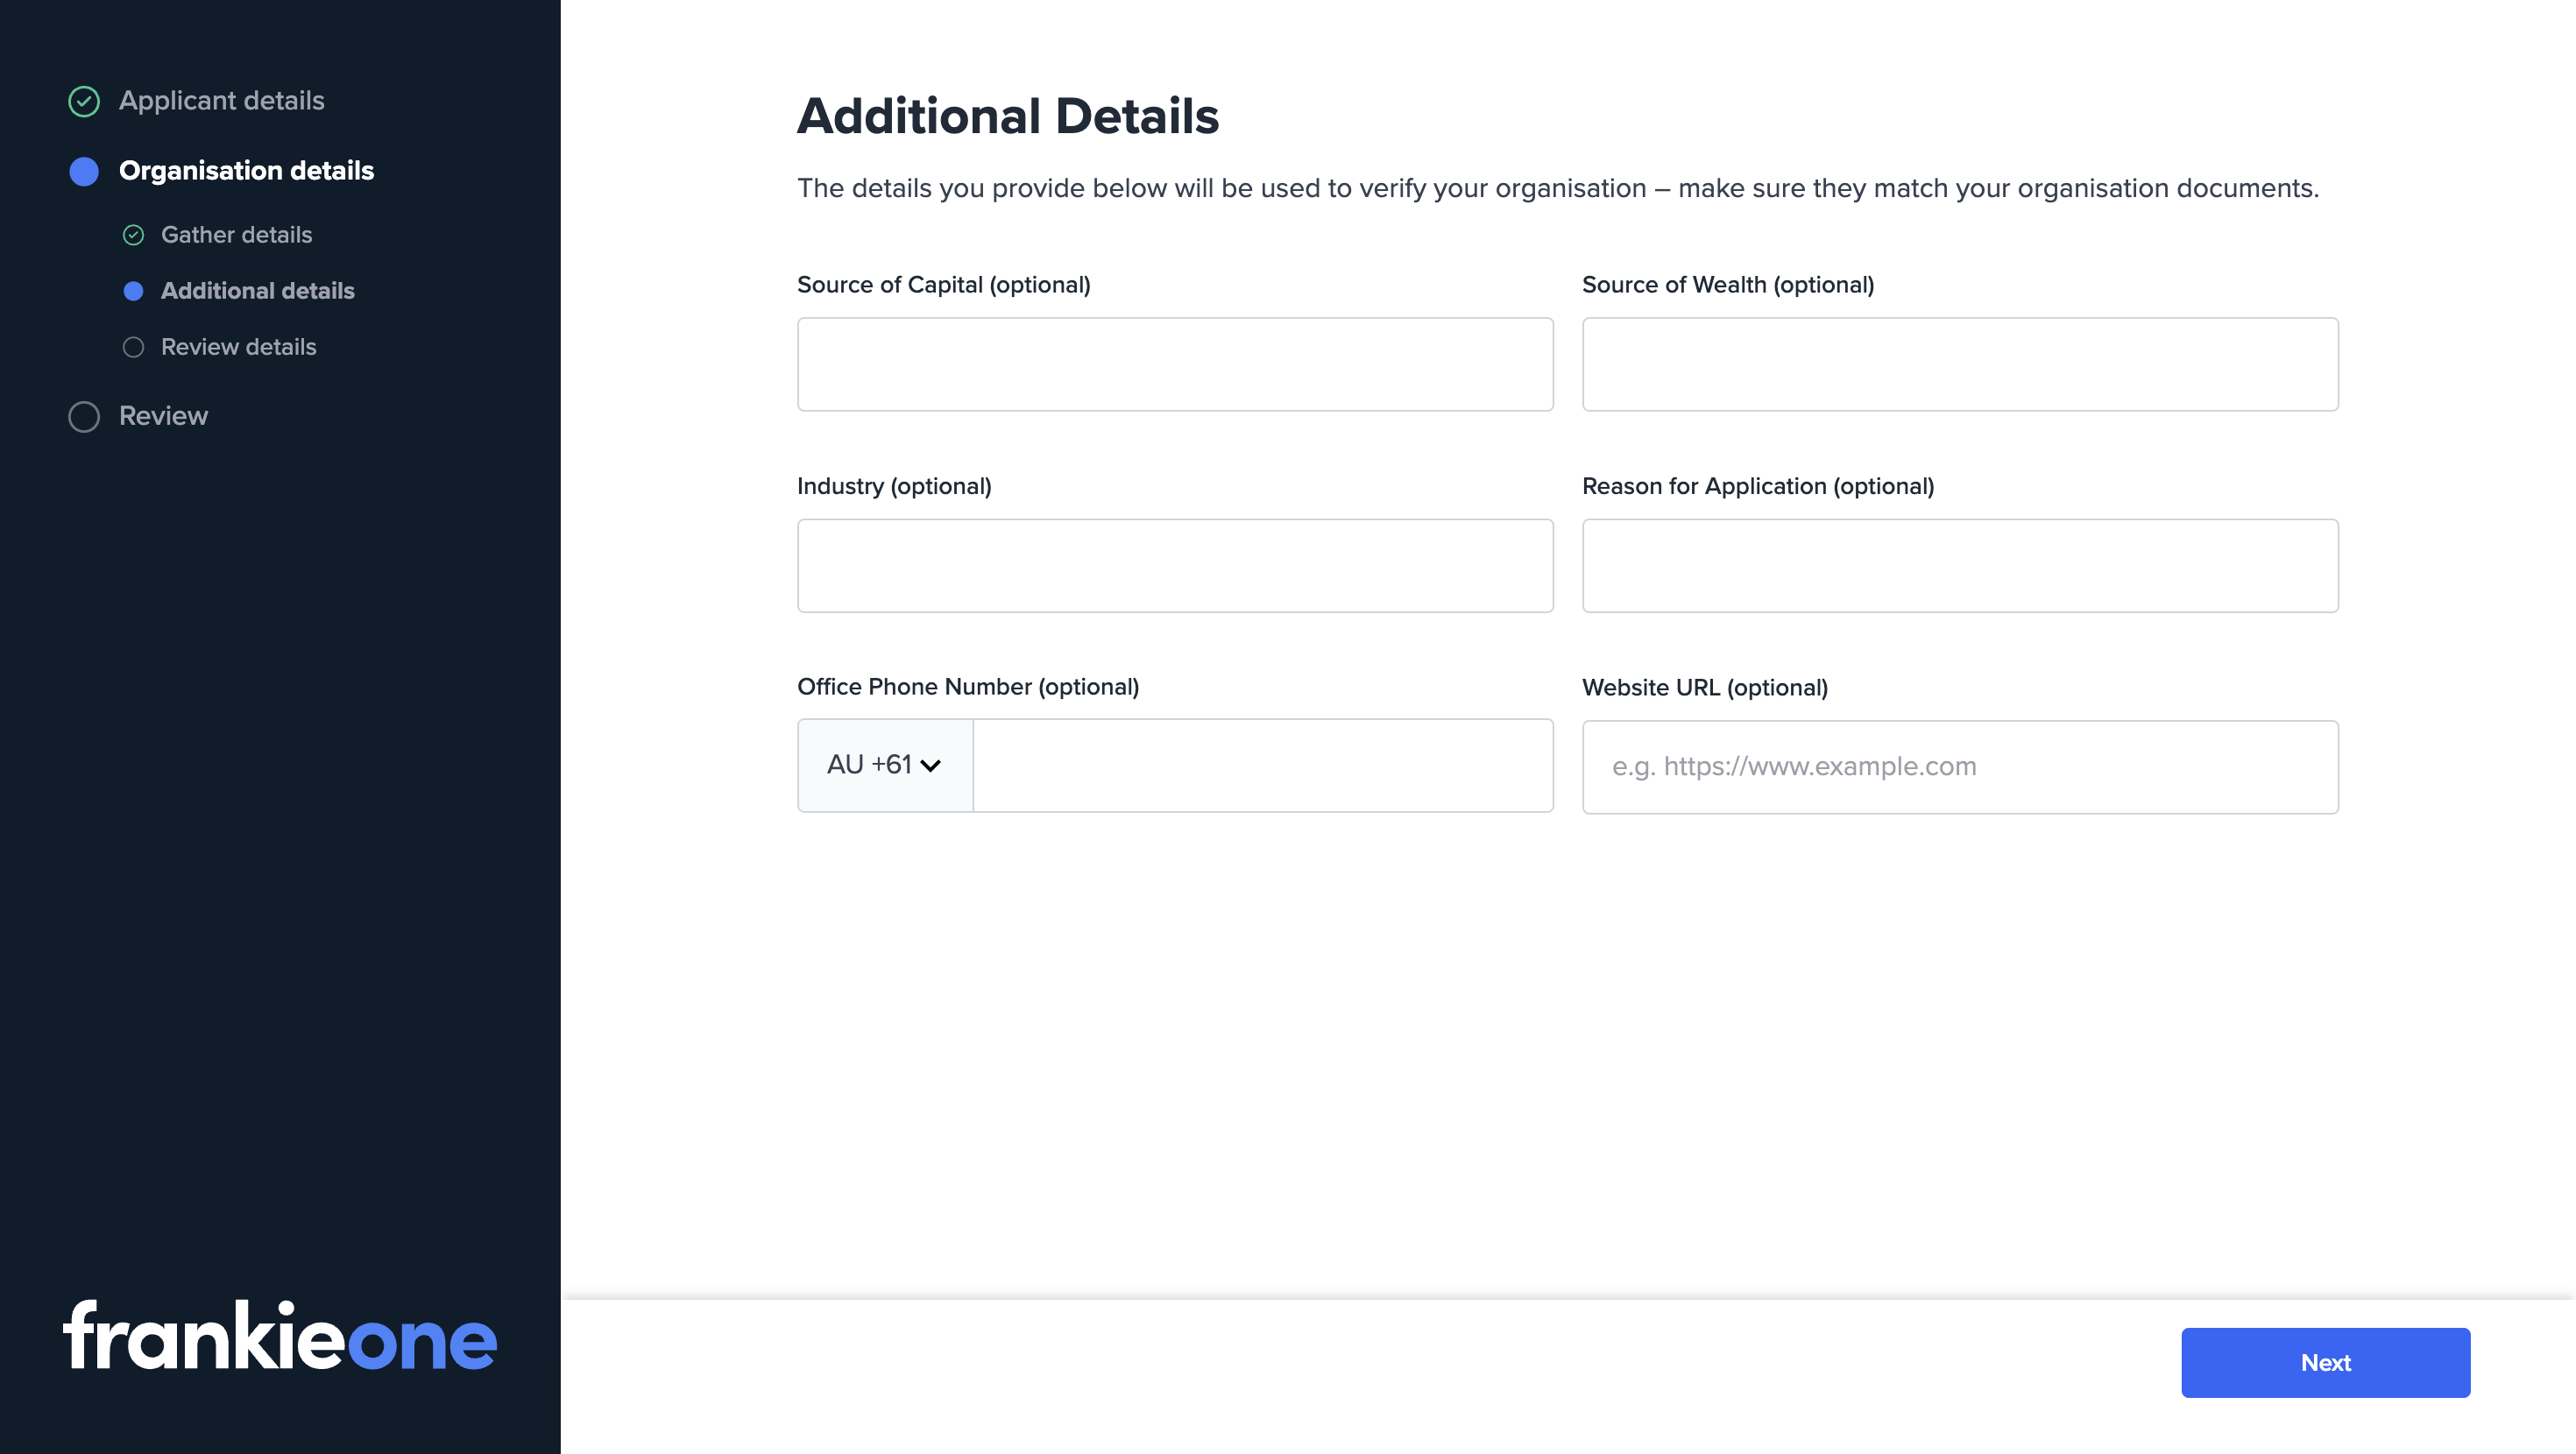
Task: Click the circle icon beside Review
Action: (x=84, y=416)
